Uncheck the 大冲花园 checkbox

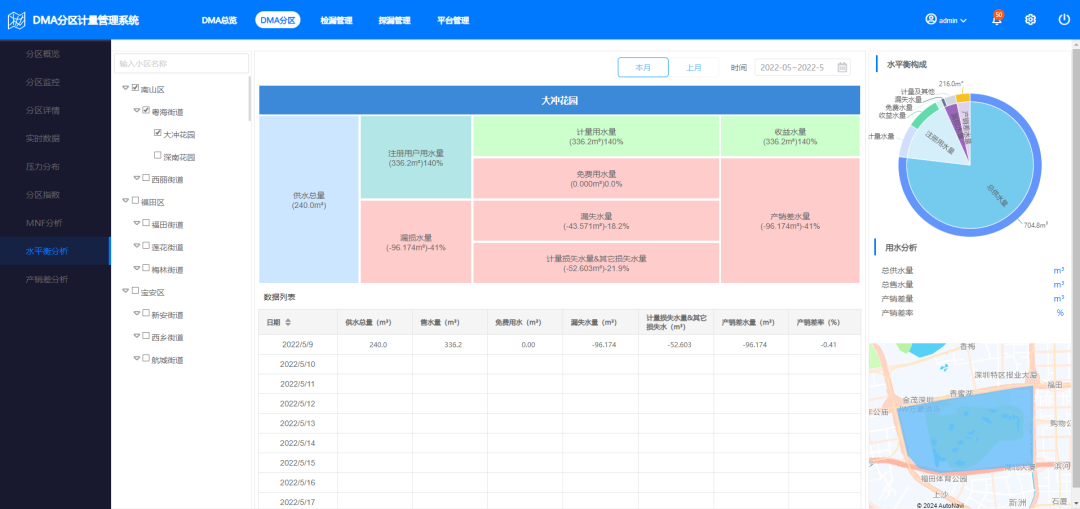click(x=158, y=133)
